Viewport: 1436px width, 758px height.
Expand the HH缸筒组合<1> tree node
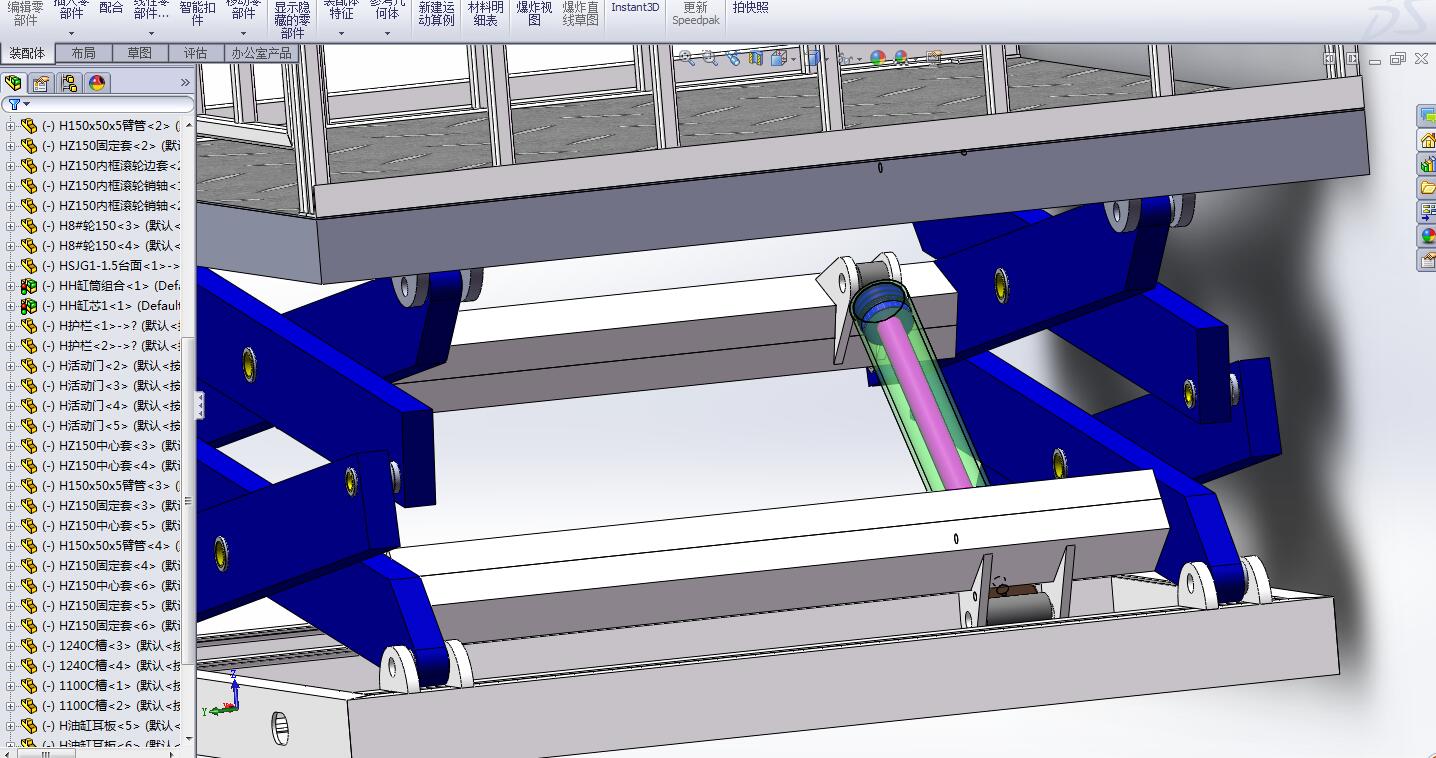[x=10, y=286]
